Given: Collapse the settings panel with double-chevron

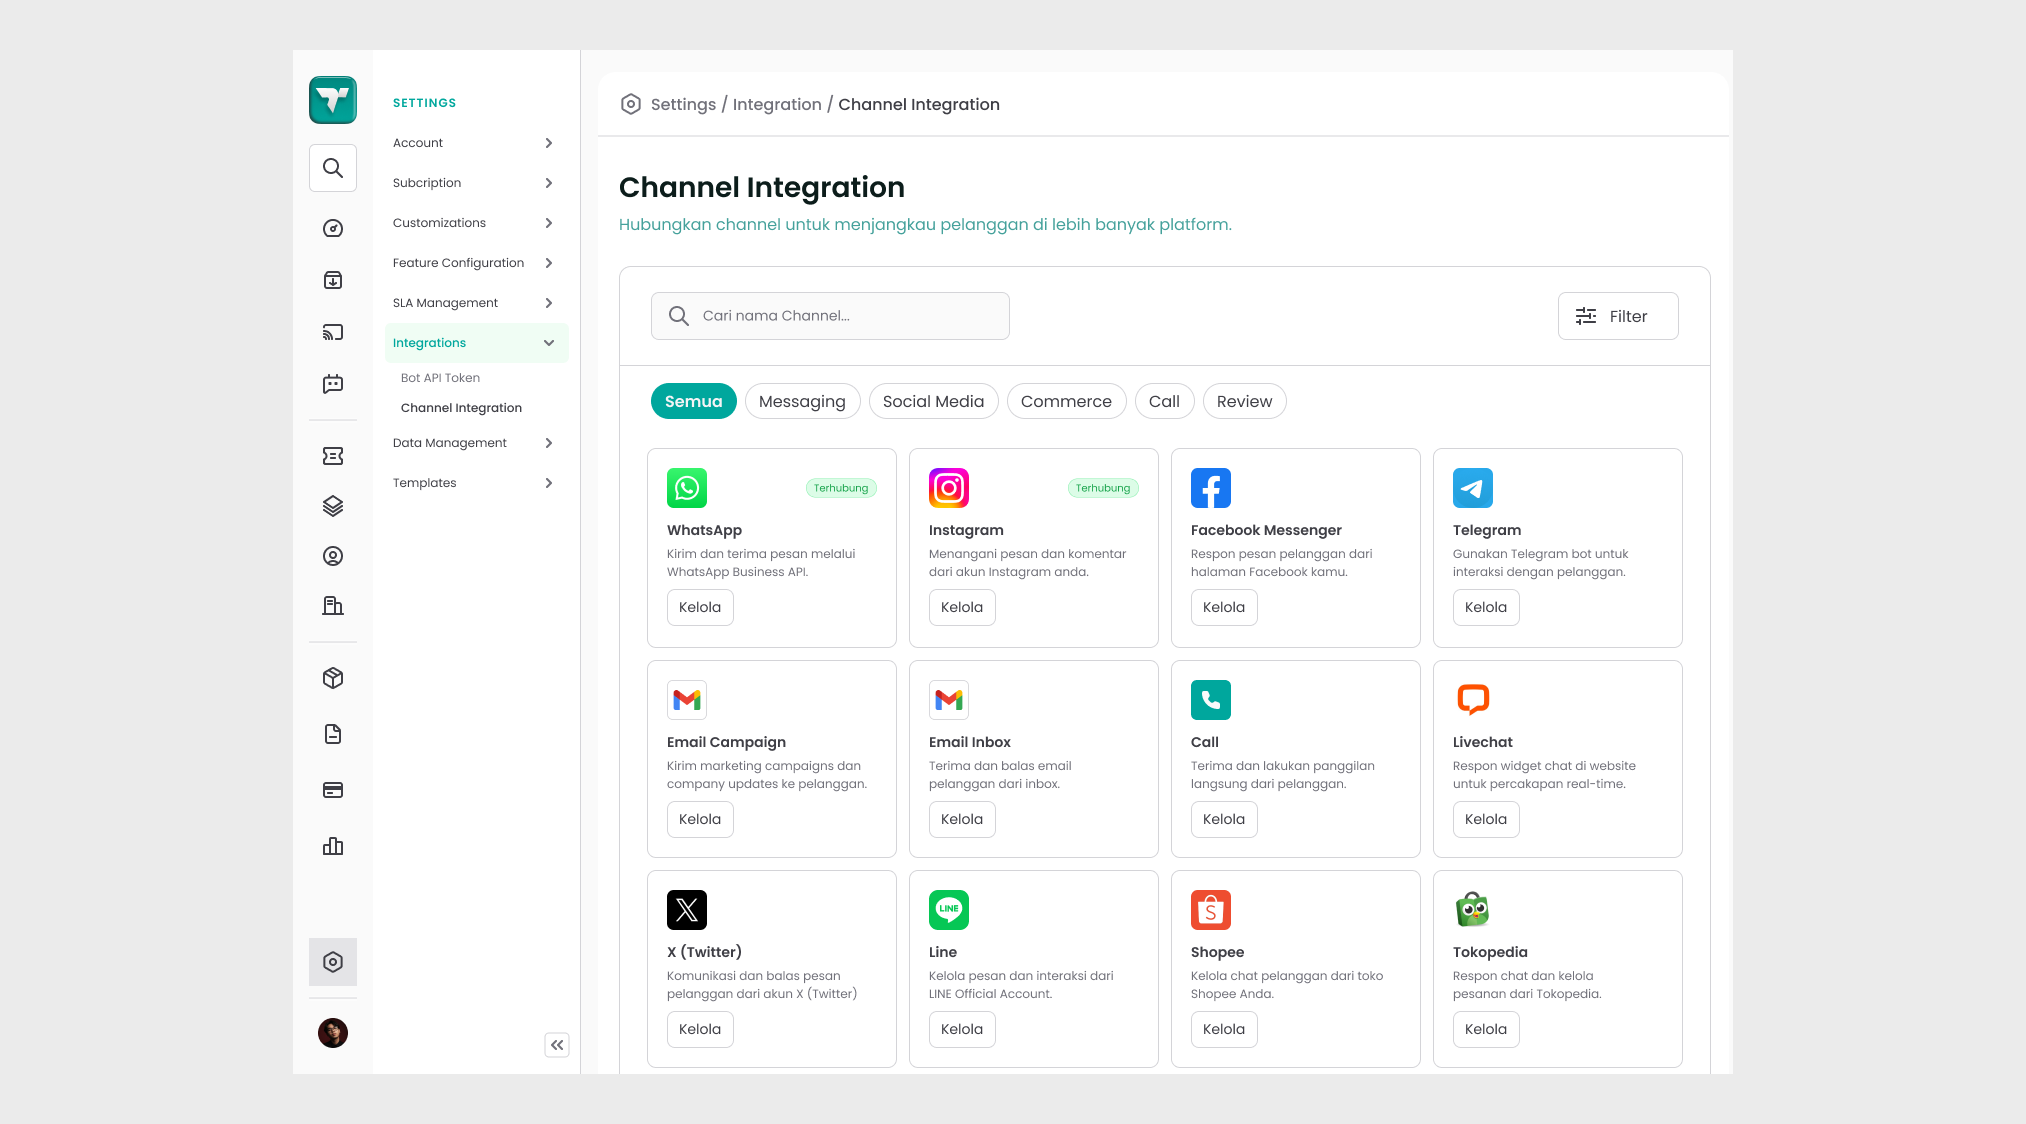Looking at the screenshot, I should [x=557, y=1045].
